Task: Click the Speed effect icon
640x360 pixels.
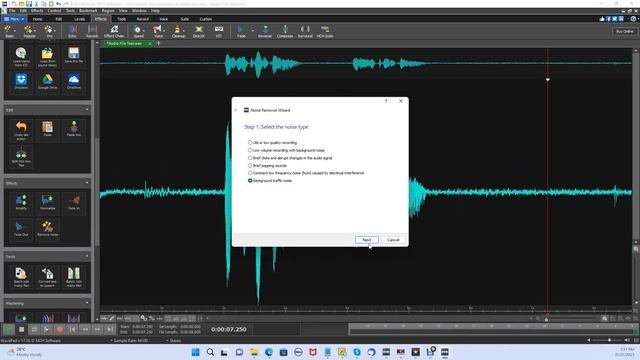Action: 138,31
